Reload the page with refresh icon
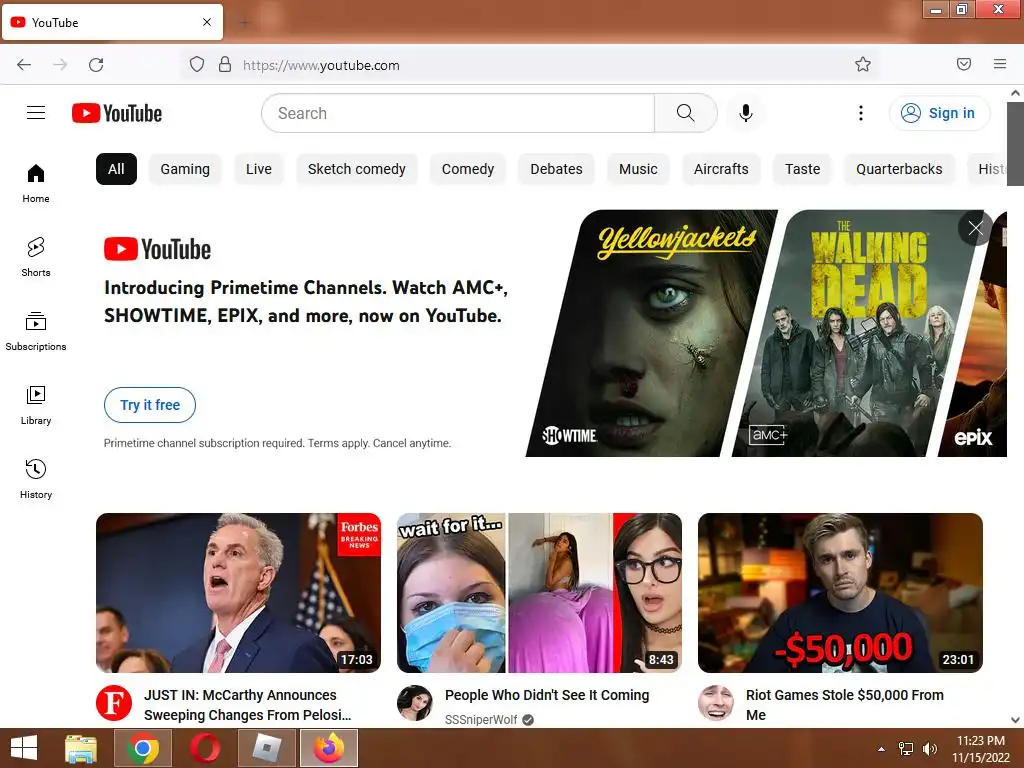Image resolution: width=1024 pixels, height=768 pixels. (96, 65)
